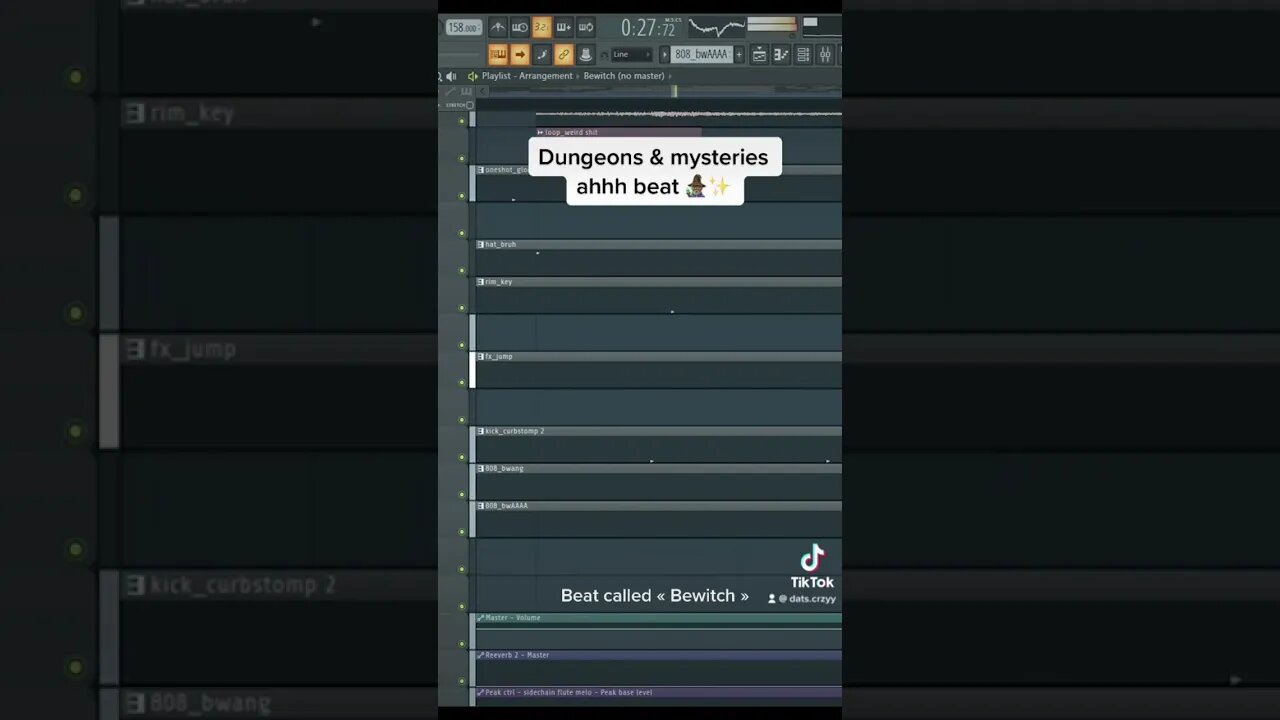Viewport: 1280px width, 720px height.
Task: Click the hat-shaped icon in toolbar
Action: click(586, 55)
